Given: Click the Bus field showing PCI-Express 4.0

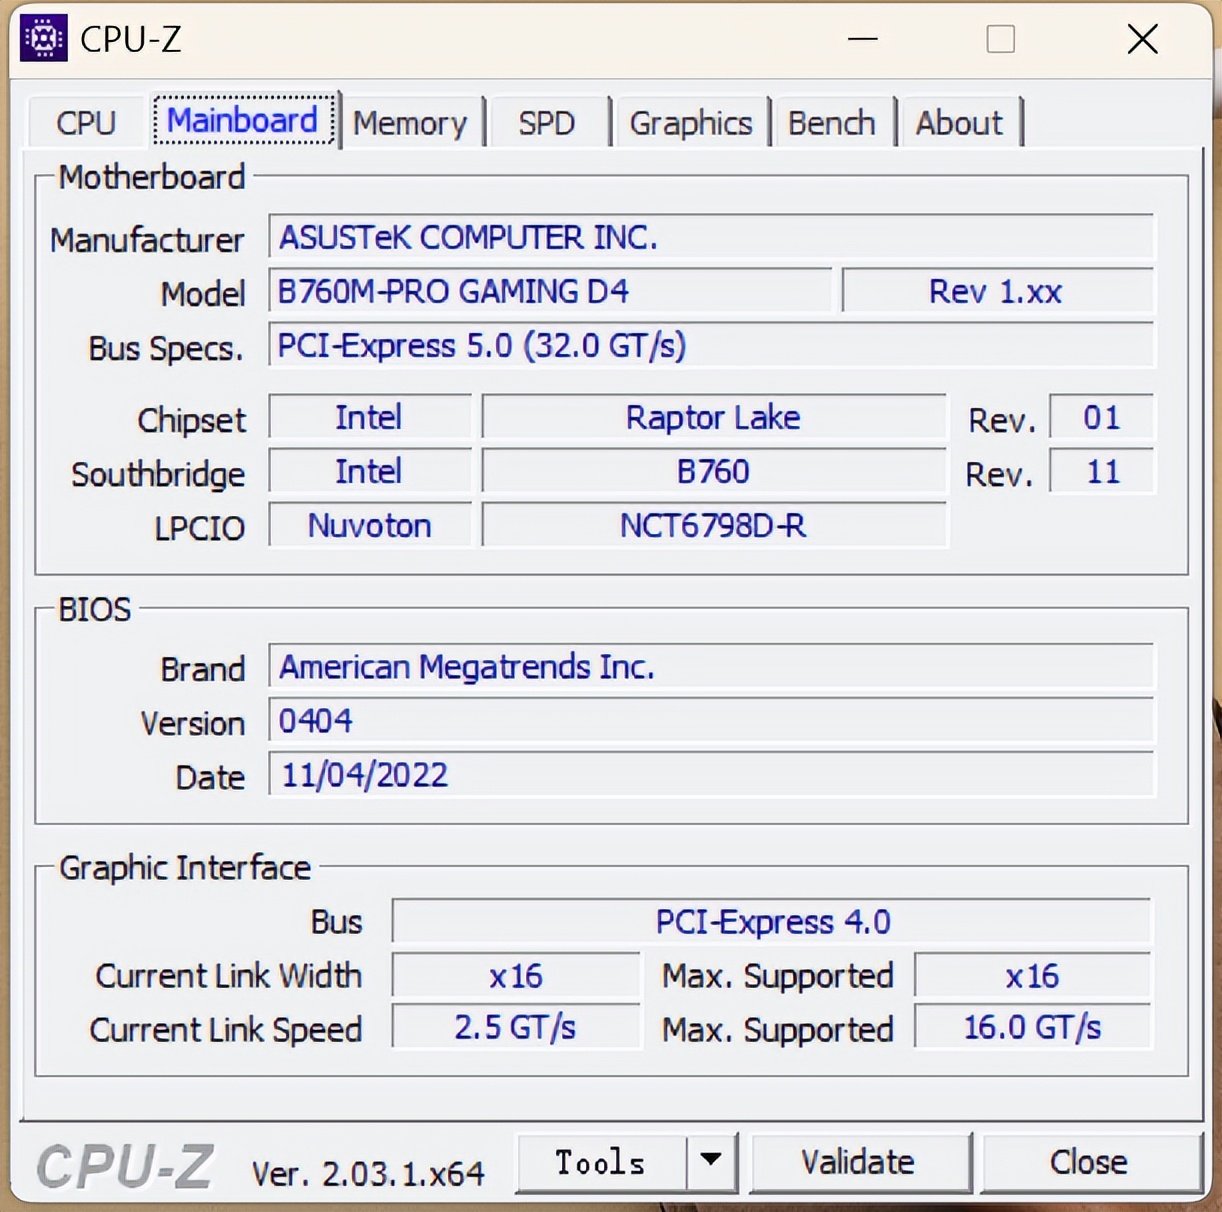Looking at the screenshot, I should point(772,921).
